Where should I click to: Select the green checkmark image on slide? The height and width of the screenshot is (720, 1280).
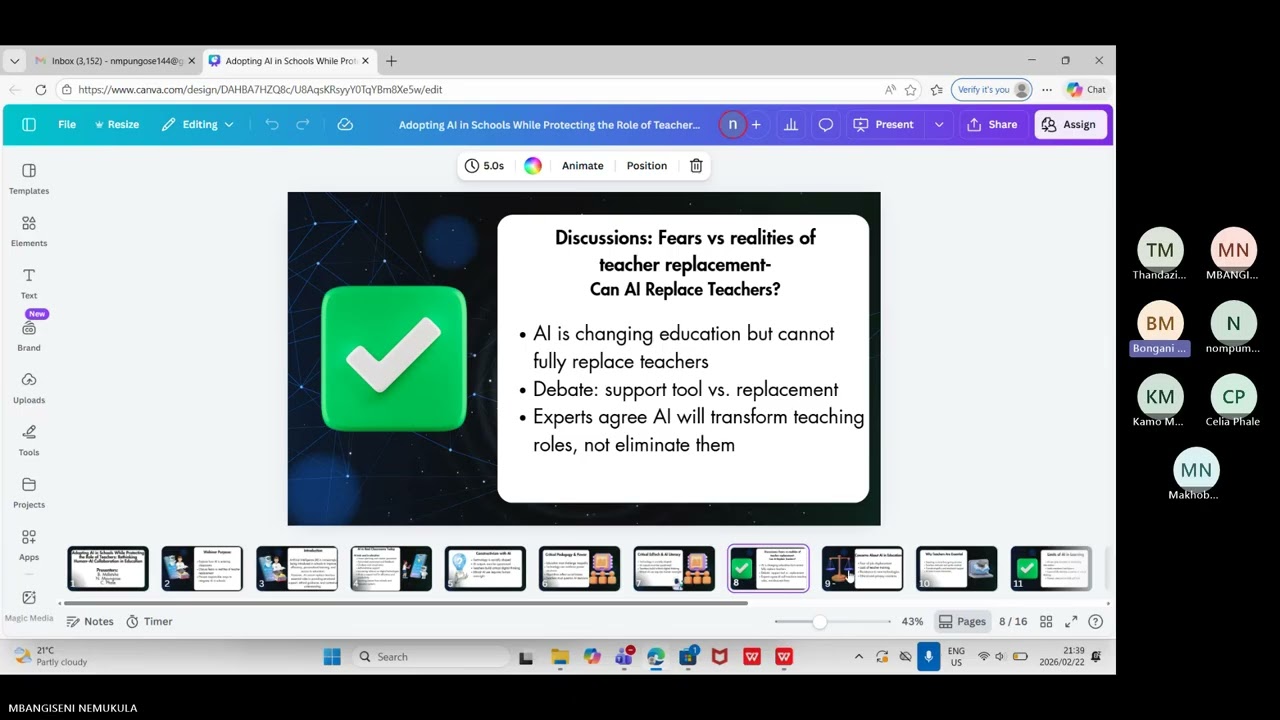[394, 359]
